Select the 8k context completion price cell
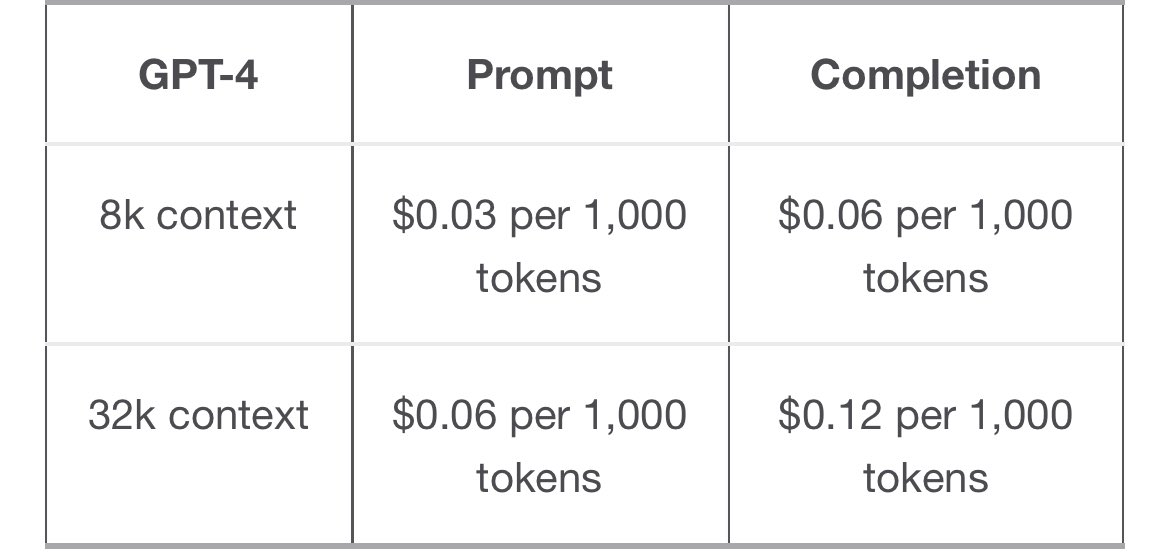Viewport: 1170px width, 554px height. (925, 245)
